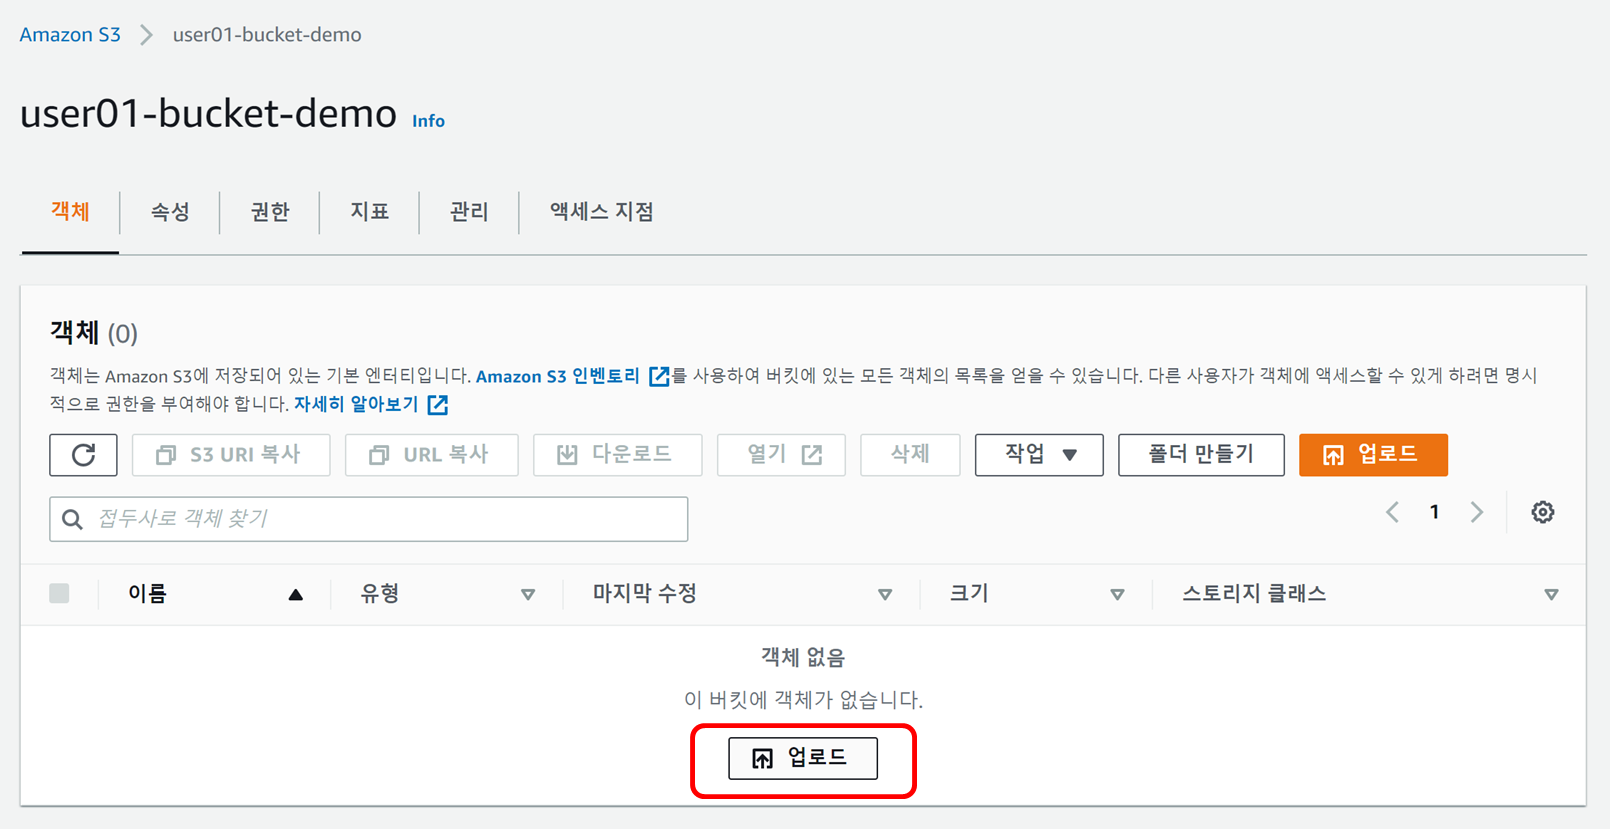
Task: Go to the previous page arrow
Action: pos(1392,512)
